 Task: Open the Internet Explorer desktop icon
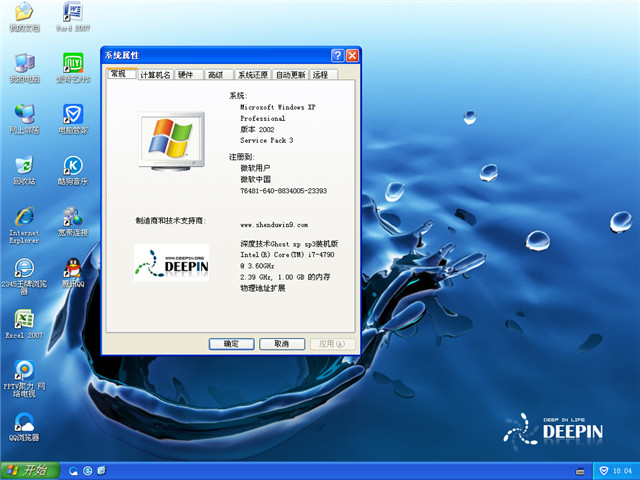point(24,225)
